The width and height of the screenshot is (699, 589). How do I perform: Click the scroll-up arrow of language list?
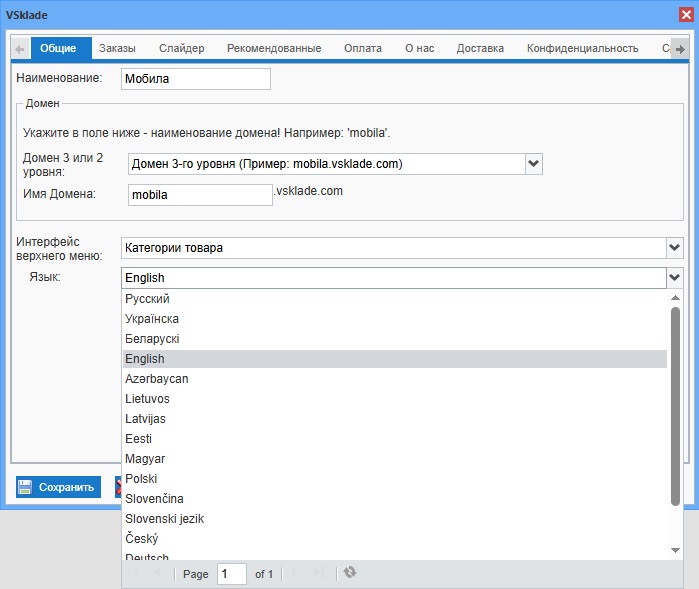click(675, 297)
